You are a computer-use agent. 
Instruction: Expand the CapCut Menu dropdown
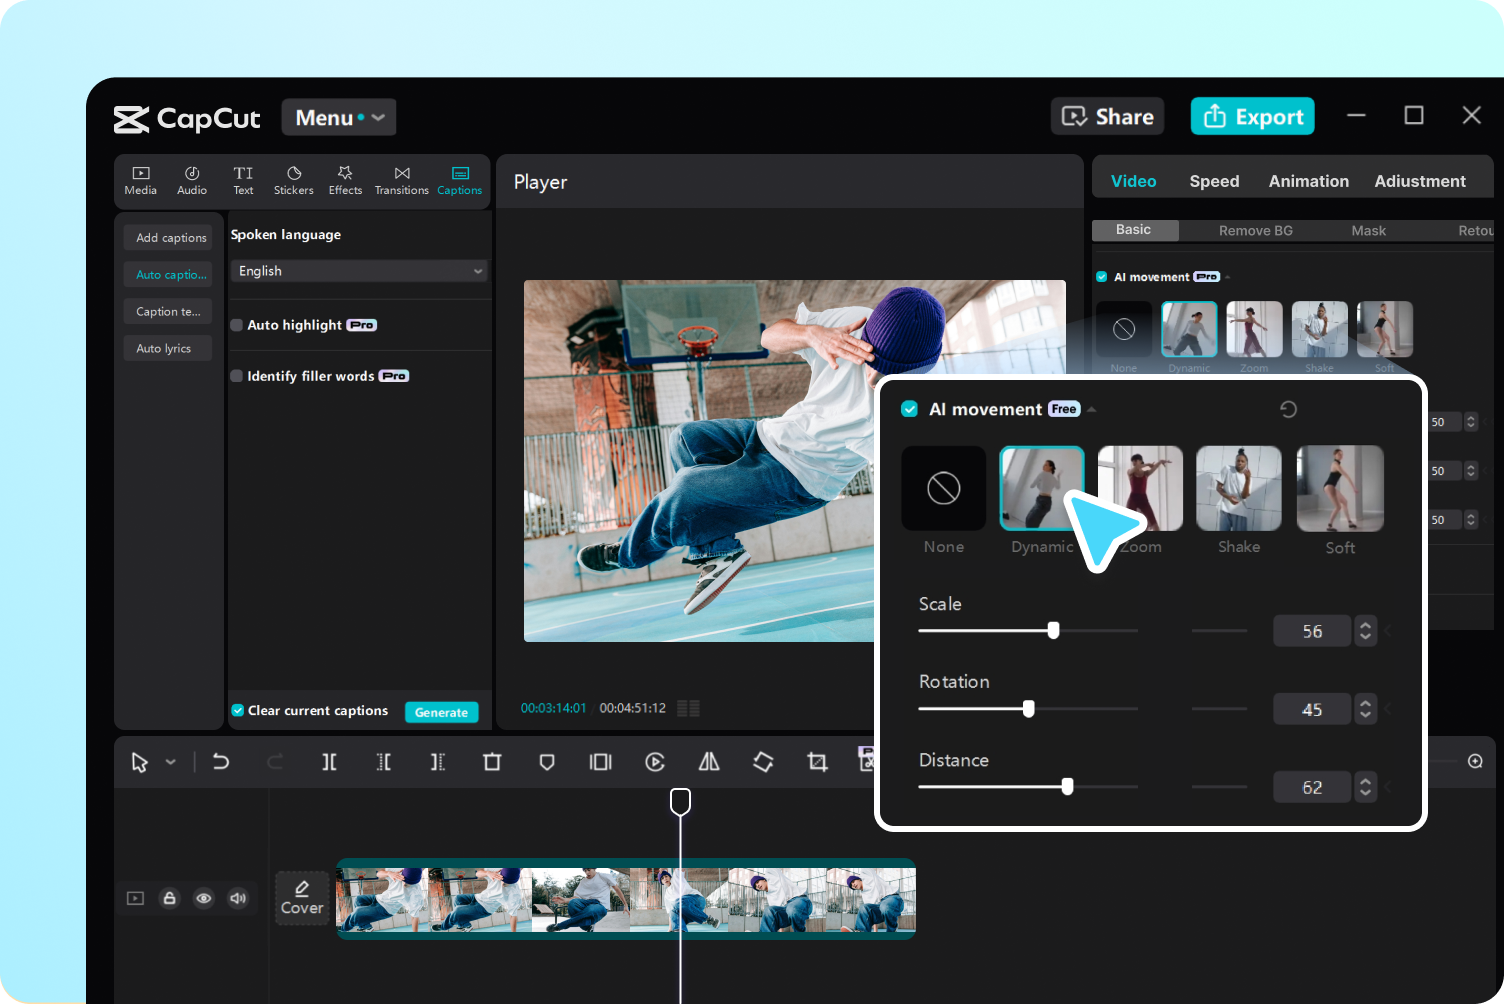tap(339, 118)
